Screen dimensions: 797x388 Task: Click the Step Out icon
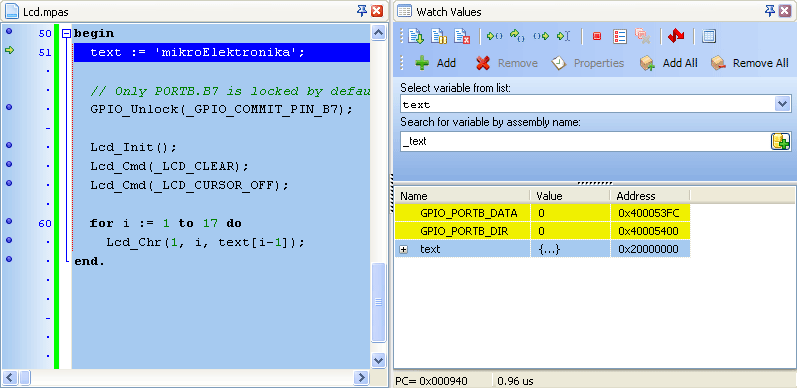(541, 36)
